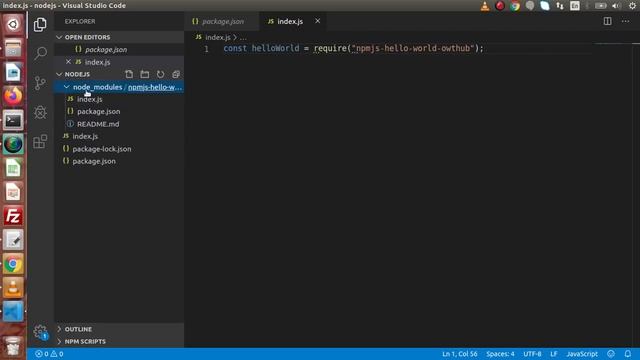Launch Firefox from the Ubuntu dock

(x=13, y=96)
